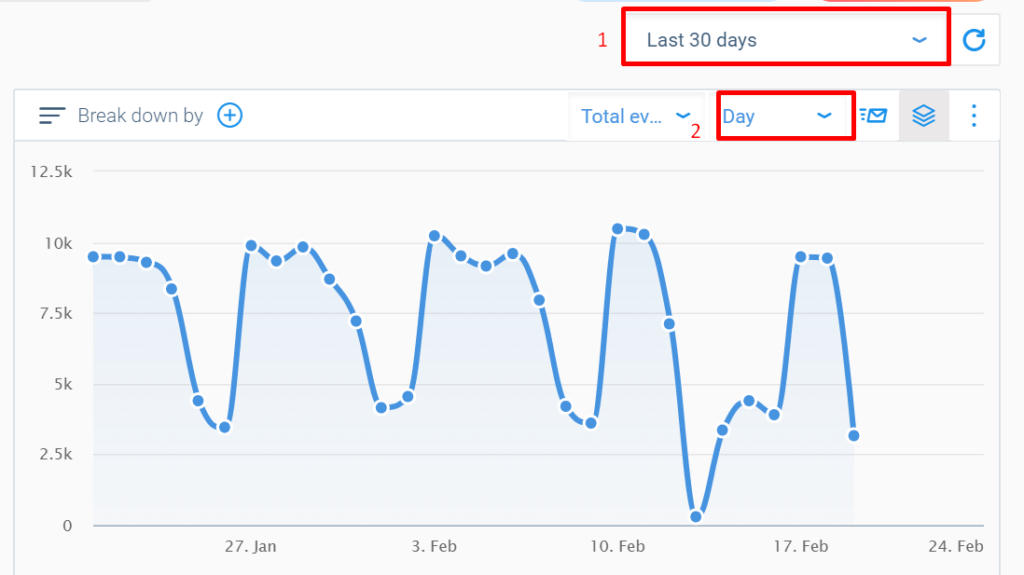This screenshot has height=575, width=1024.
Task: Open the three-dot more options menu
Action: point(974,116)
